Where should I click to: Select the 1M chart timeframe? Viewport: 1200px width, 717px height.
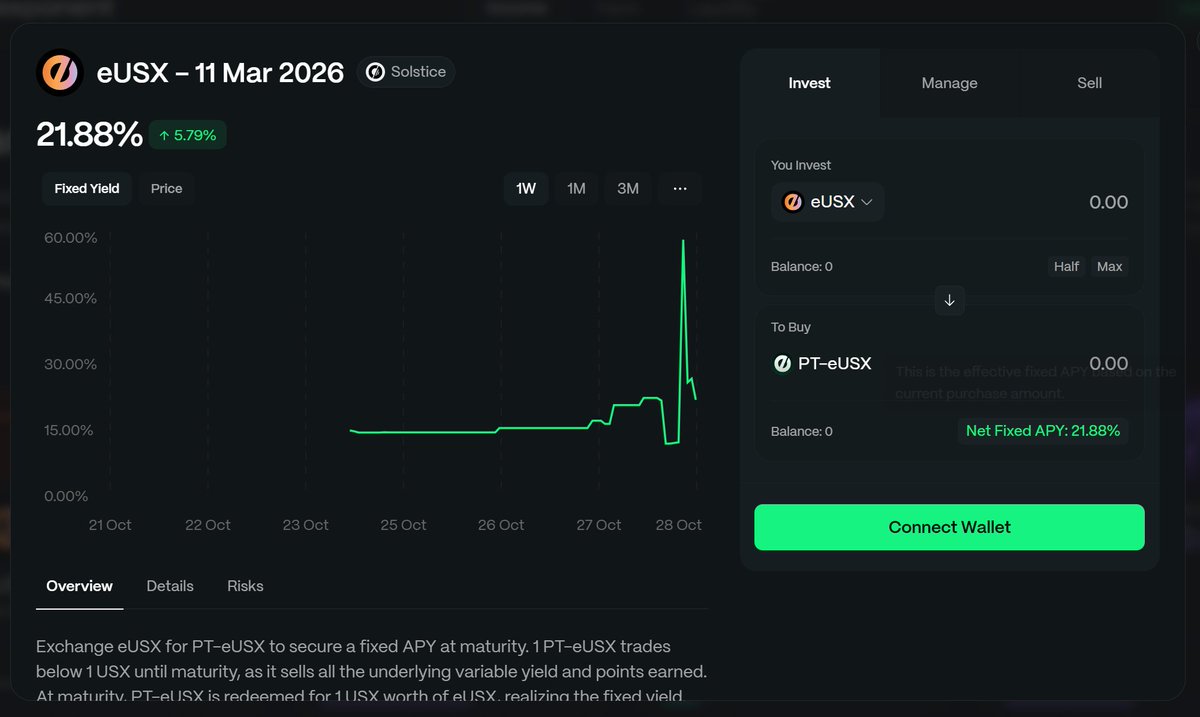[x=576, y=188]
